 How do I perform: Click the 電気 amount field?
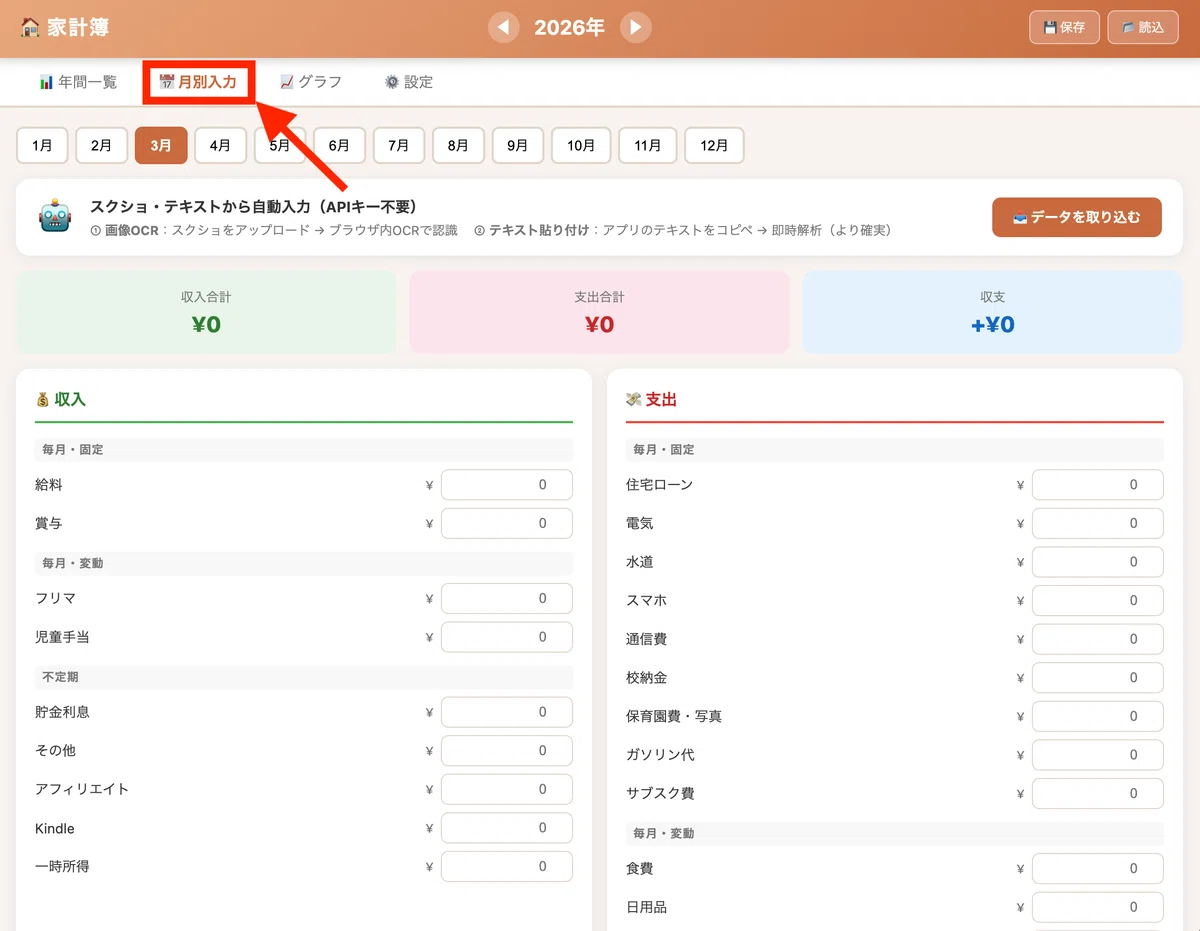(1098, 523)
